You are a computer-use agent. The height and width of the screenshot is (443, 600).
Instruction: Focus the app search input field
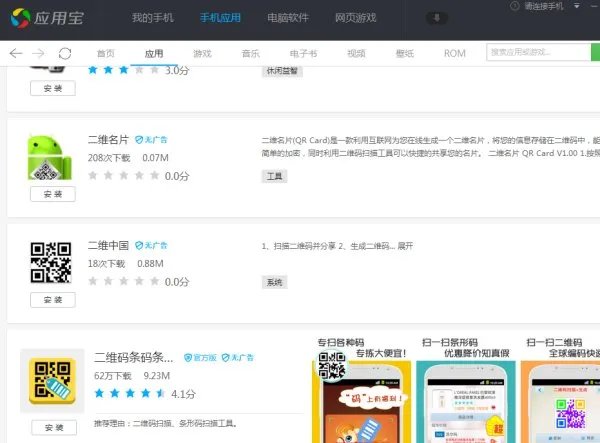coord(538,52)
